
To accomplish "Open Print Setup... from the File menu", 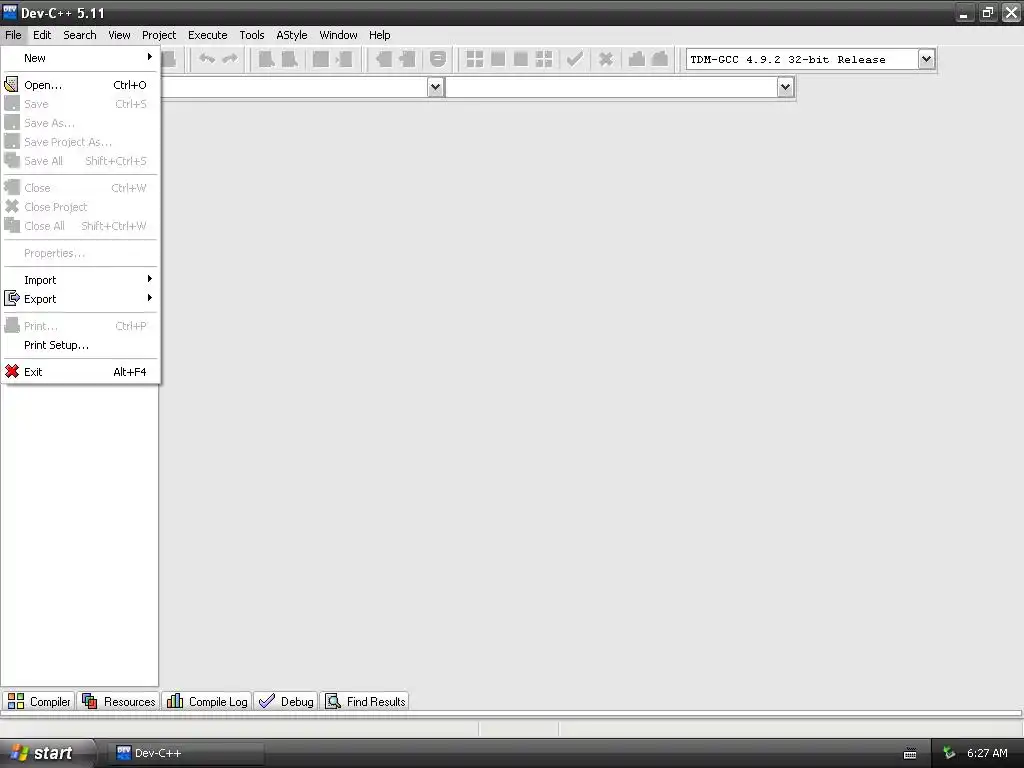I will (80, 345).
